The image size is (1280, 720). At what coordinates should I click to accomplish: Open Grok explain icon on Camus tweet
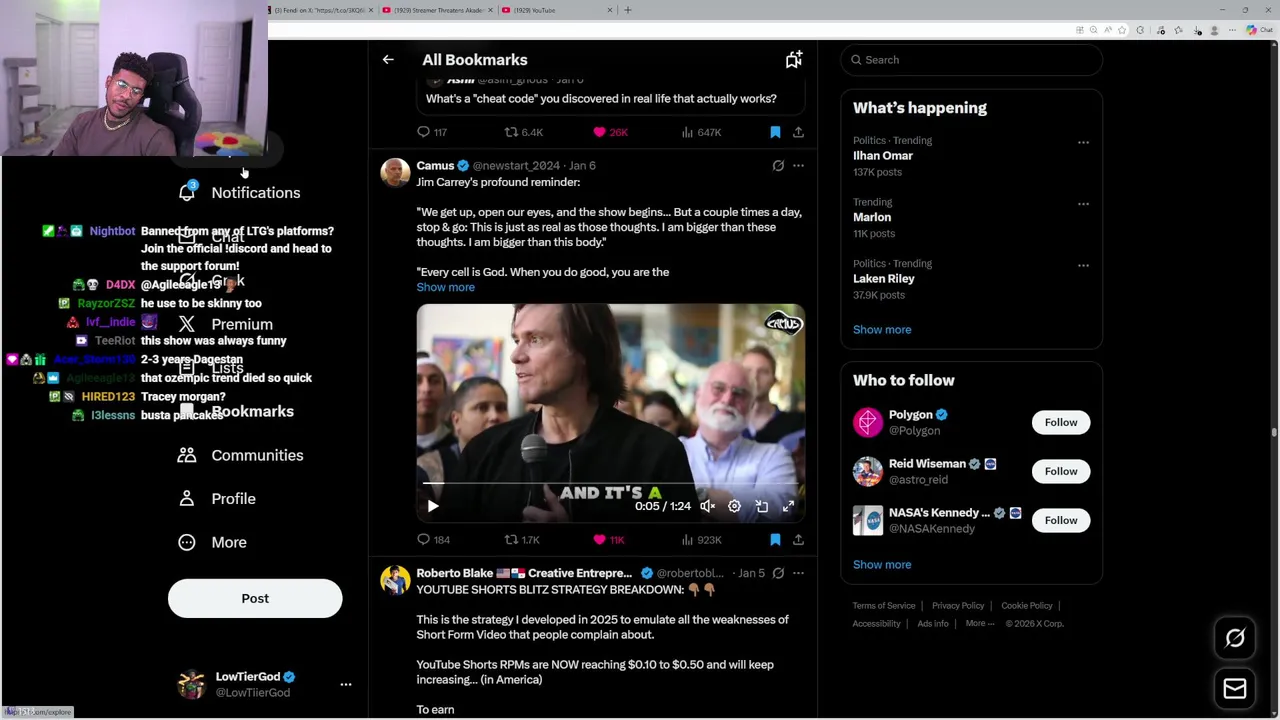[778, 166]
